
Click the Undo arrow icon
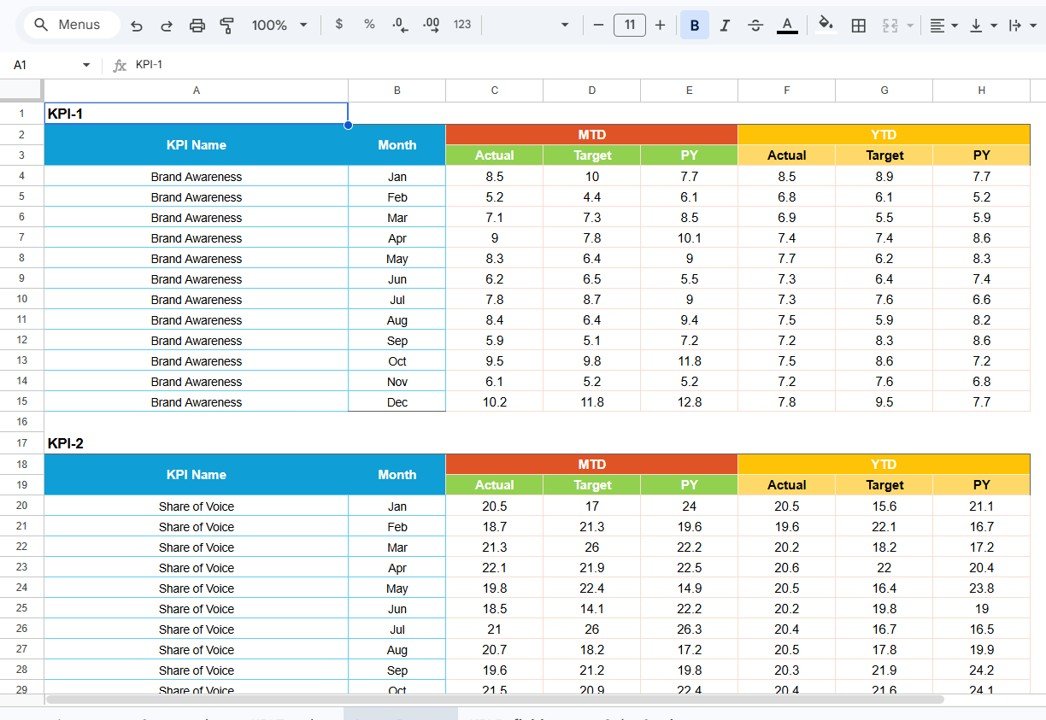[x=137, y=25]
